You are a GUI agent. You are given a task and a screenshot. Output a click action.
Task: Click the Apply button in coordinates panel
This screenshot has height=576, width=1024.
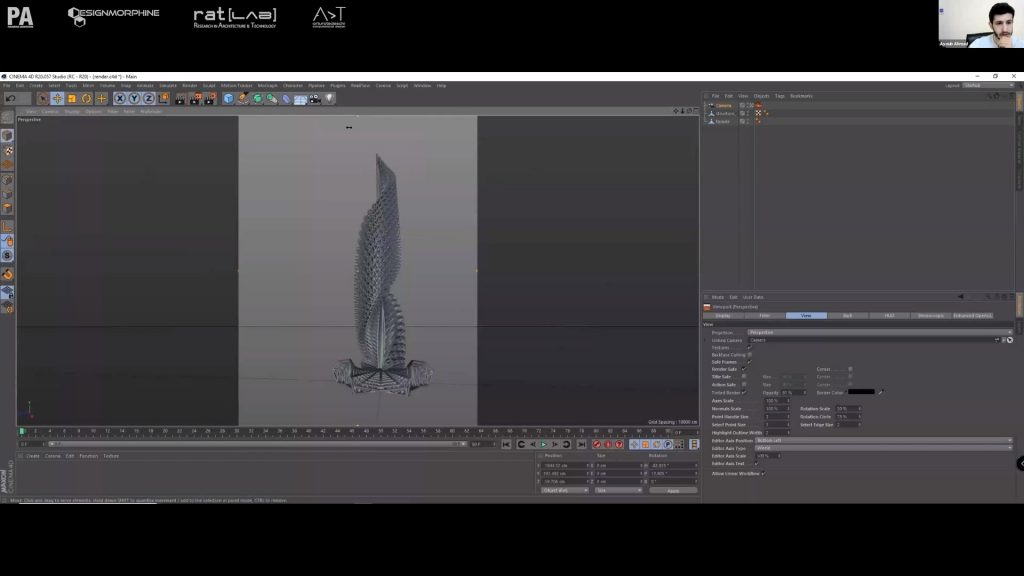(673, 490)
